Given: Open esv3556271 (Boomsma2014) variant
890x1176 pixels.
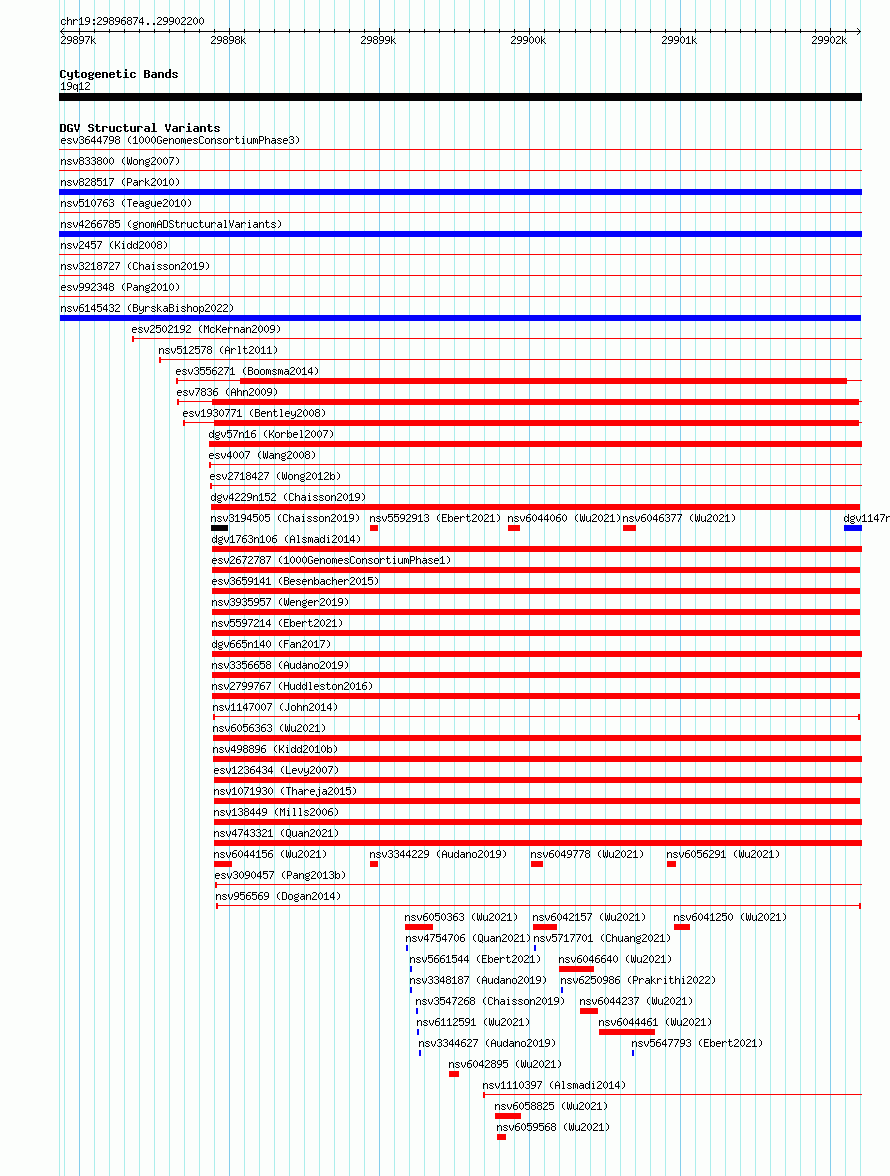Looking at the screenshot, I should pos(247,371).
